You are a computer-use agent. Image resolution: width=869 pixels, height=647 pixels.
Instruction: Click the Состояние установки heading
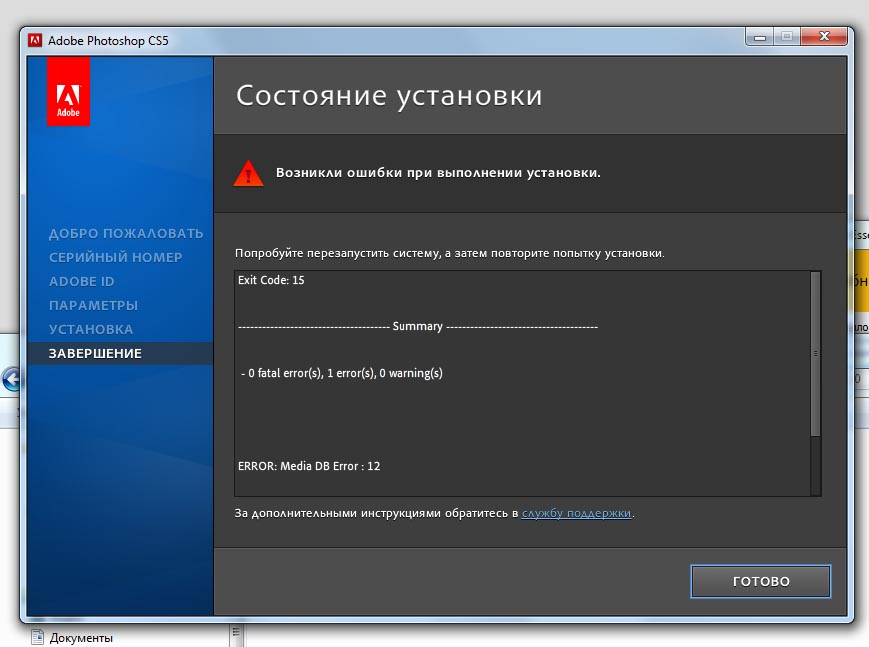[389, 95]
